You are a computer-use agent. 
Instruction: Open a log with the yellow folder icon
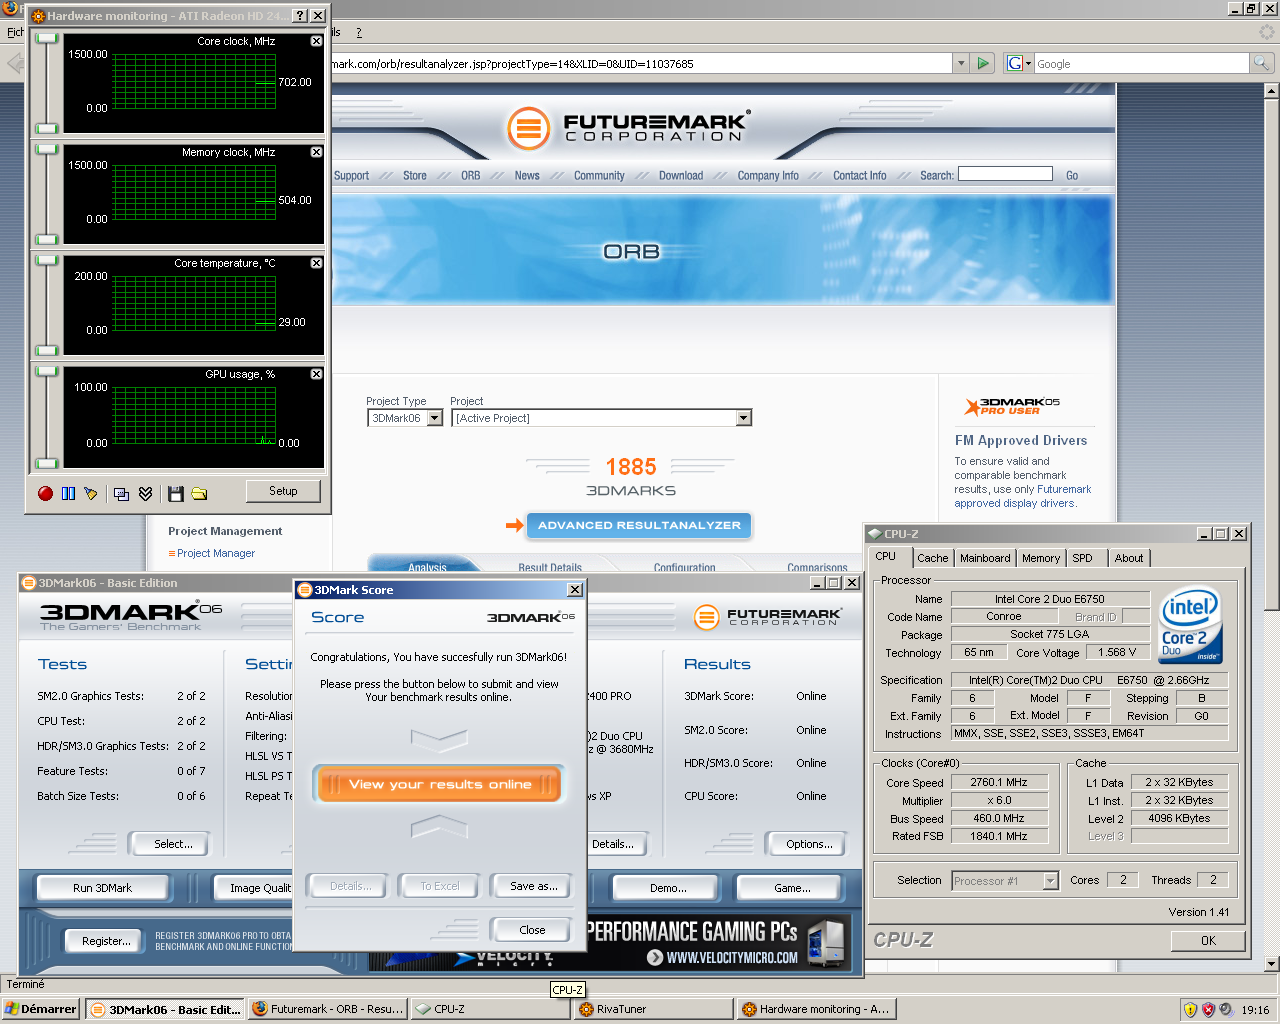(x=199, y=493)
